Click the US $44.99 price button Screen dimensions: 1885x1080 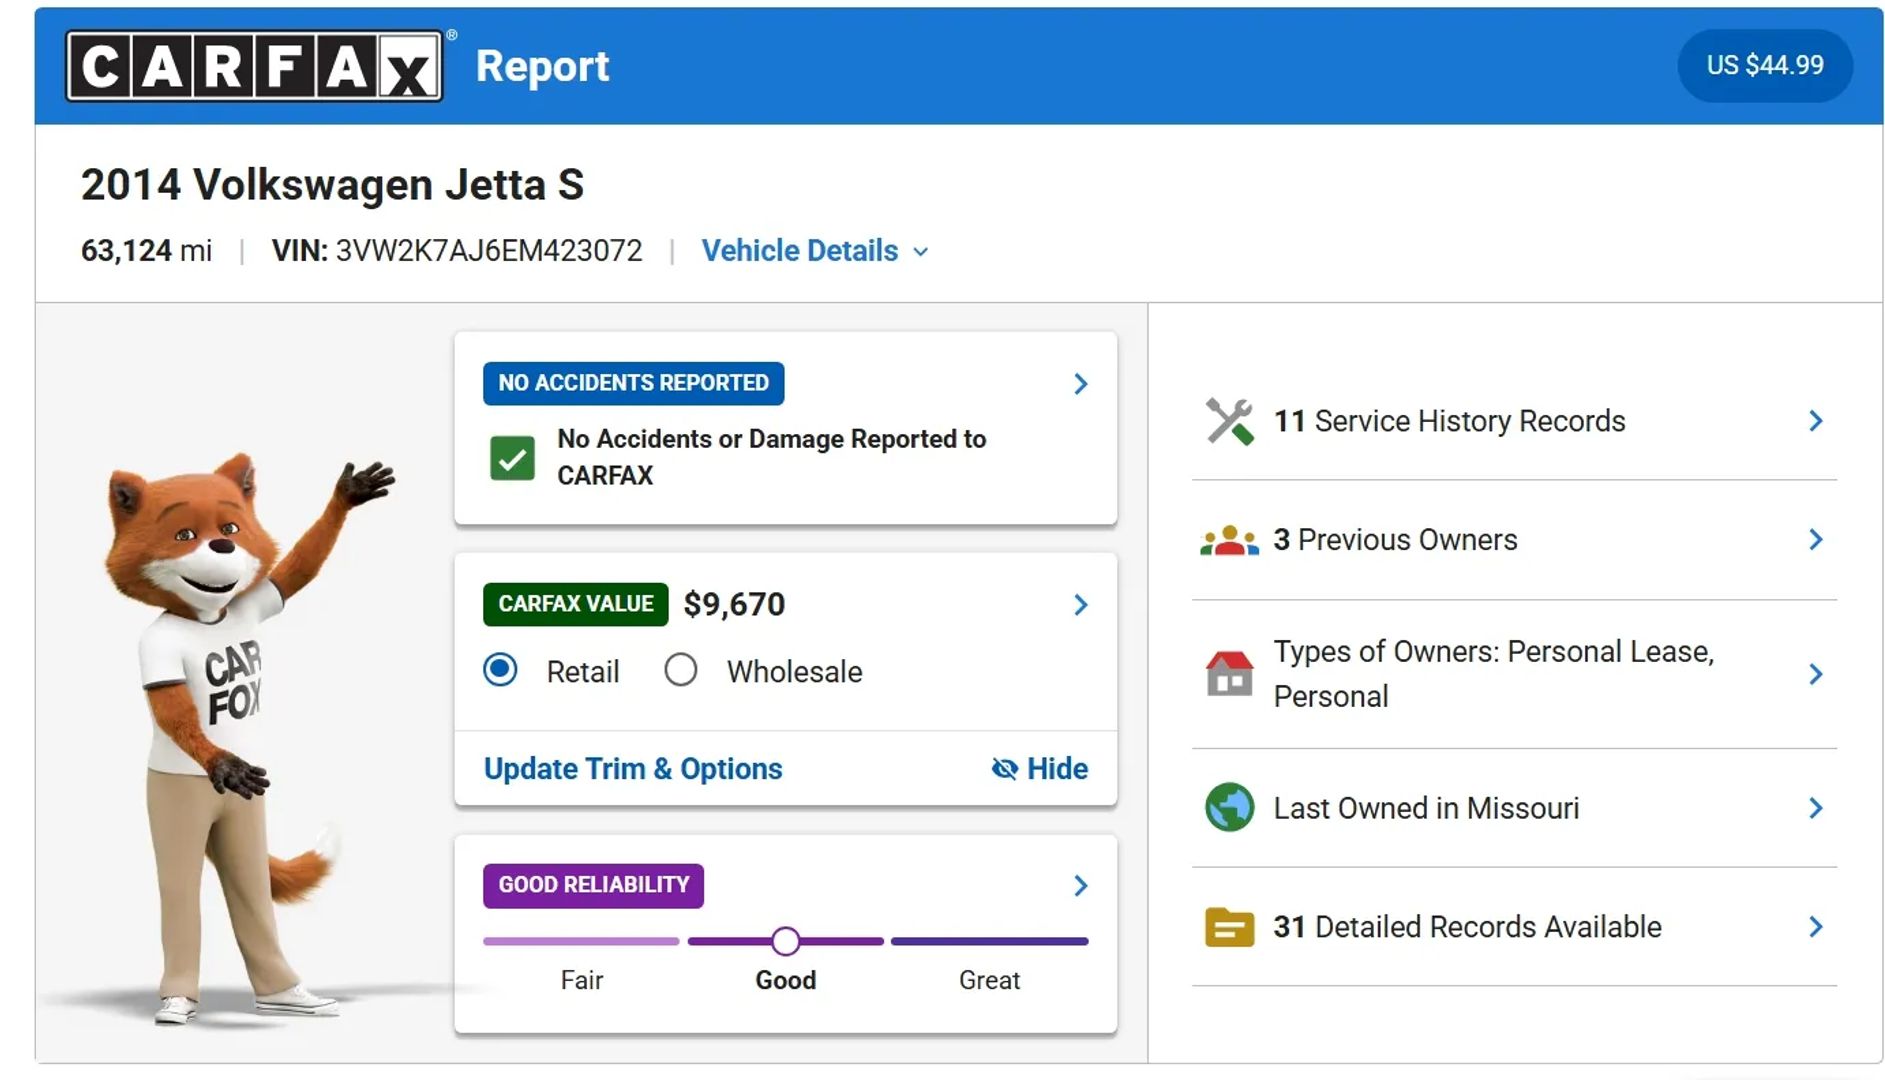[1764, 65]
